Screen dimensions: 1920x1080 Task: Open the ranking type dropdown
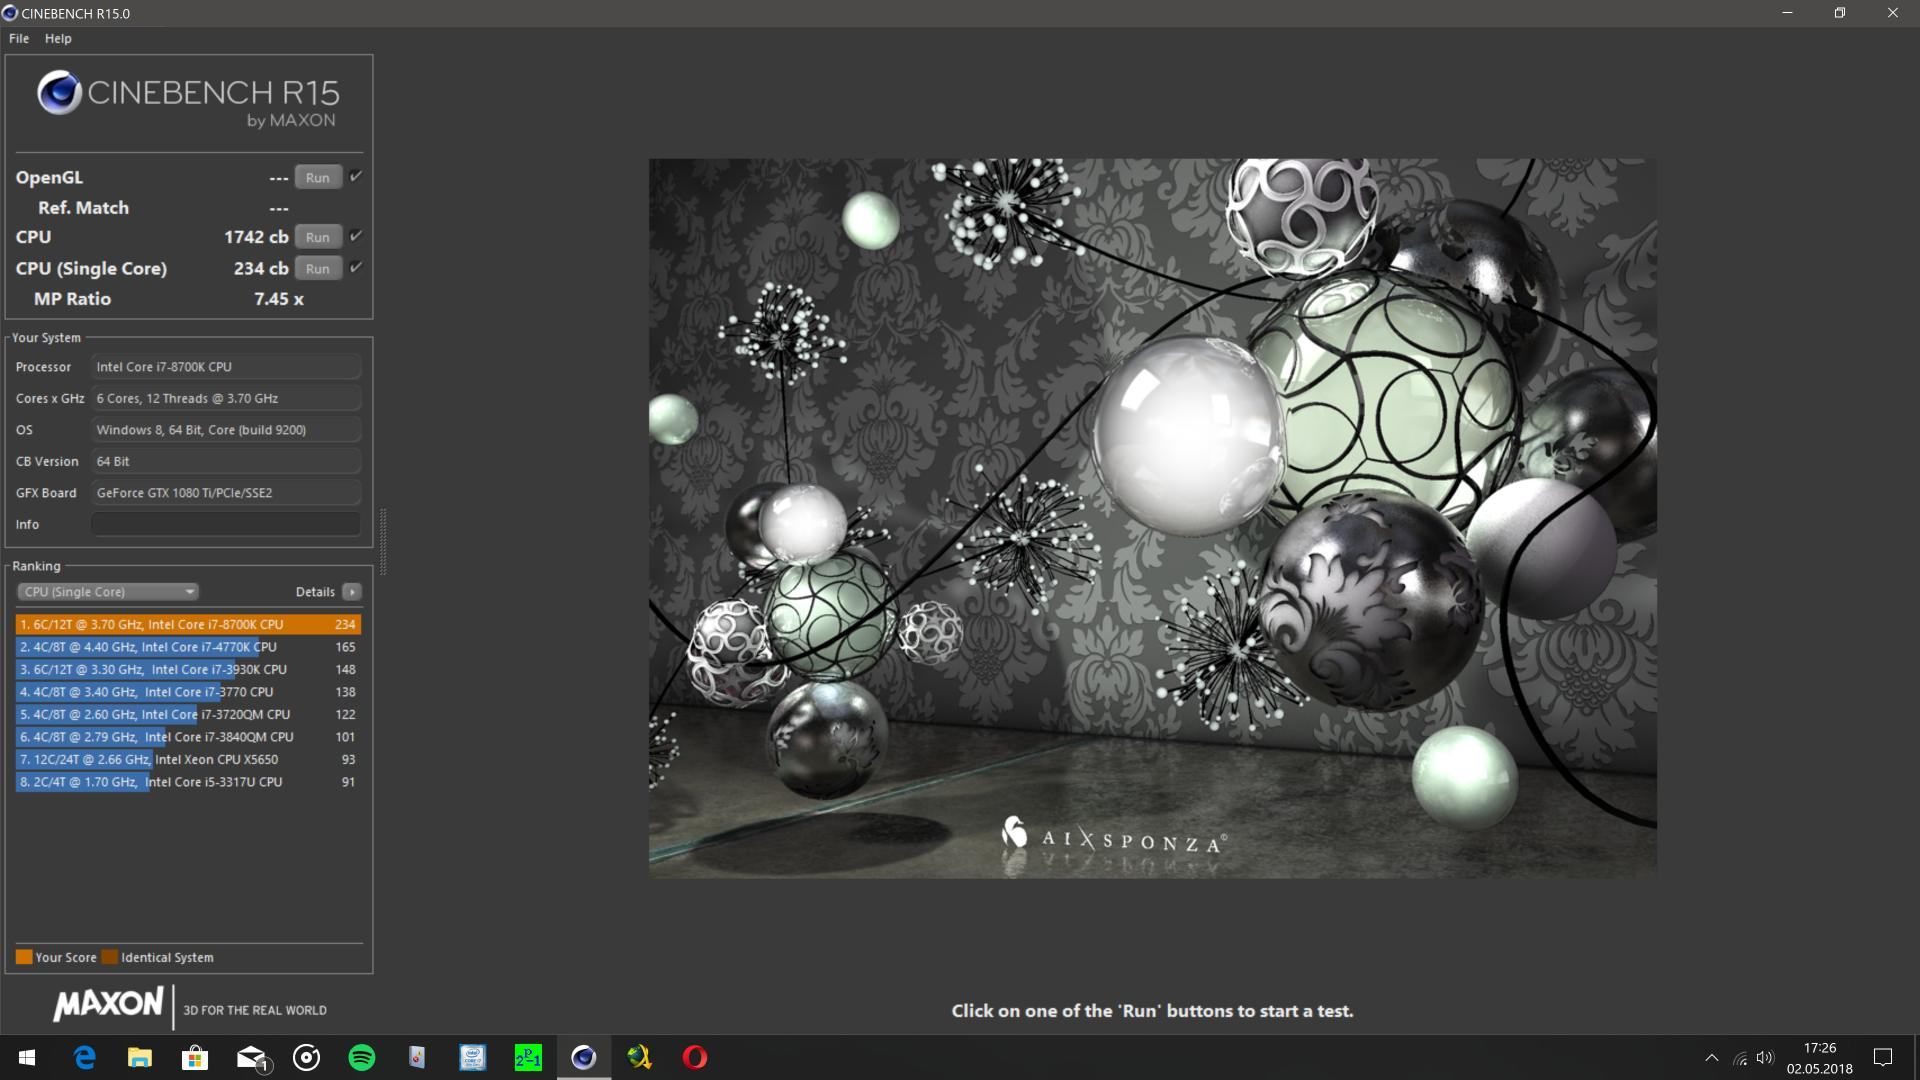pyautogui.click(x=107, y=592)
